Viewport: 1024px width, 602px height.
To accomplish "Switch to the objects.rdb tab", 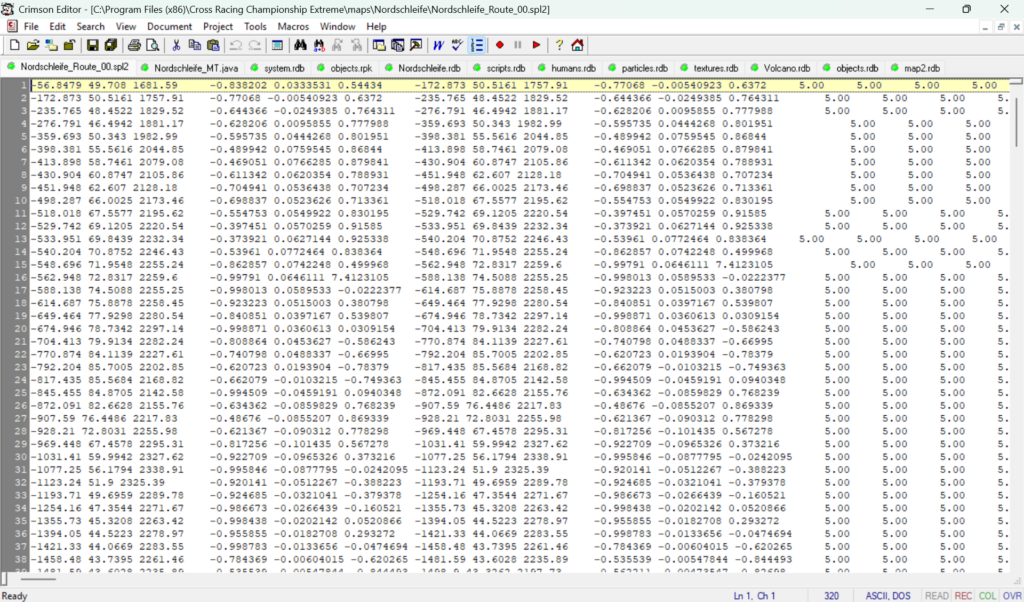I will tap(850, 68).
